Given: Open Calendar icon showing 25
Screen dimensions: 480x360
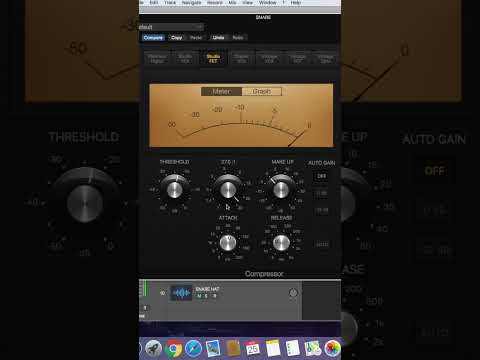Looking at the screenshot, I should pos(253,349).
